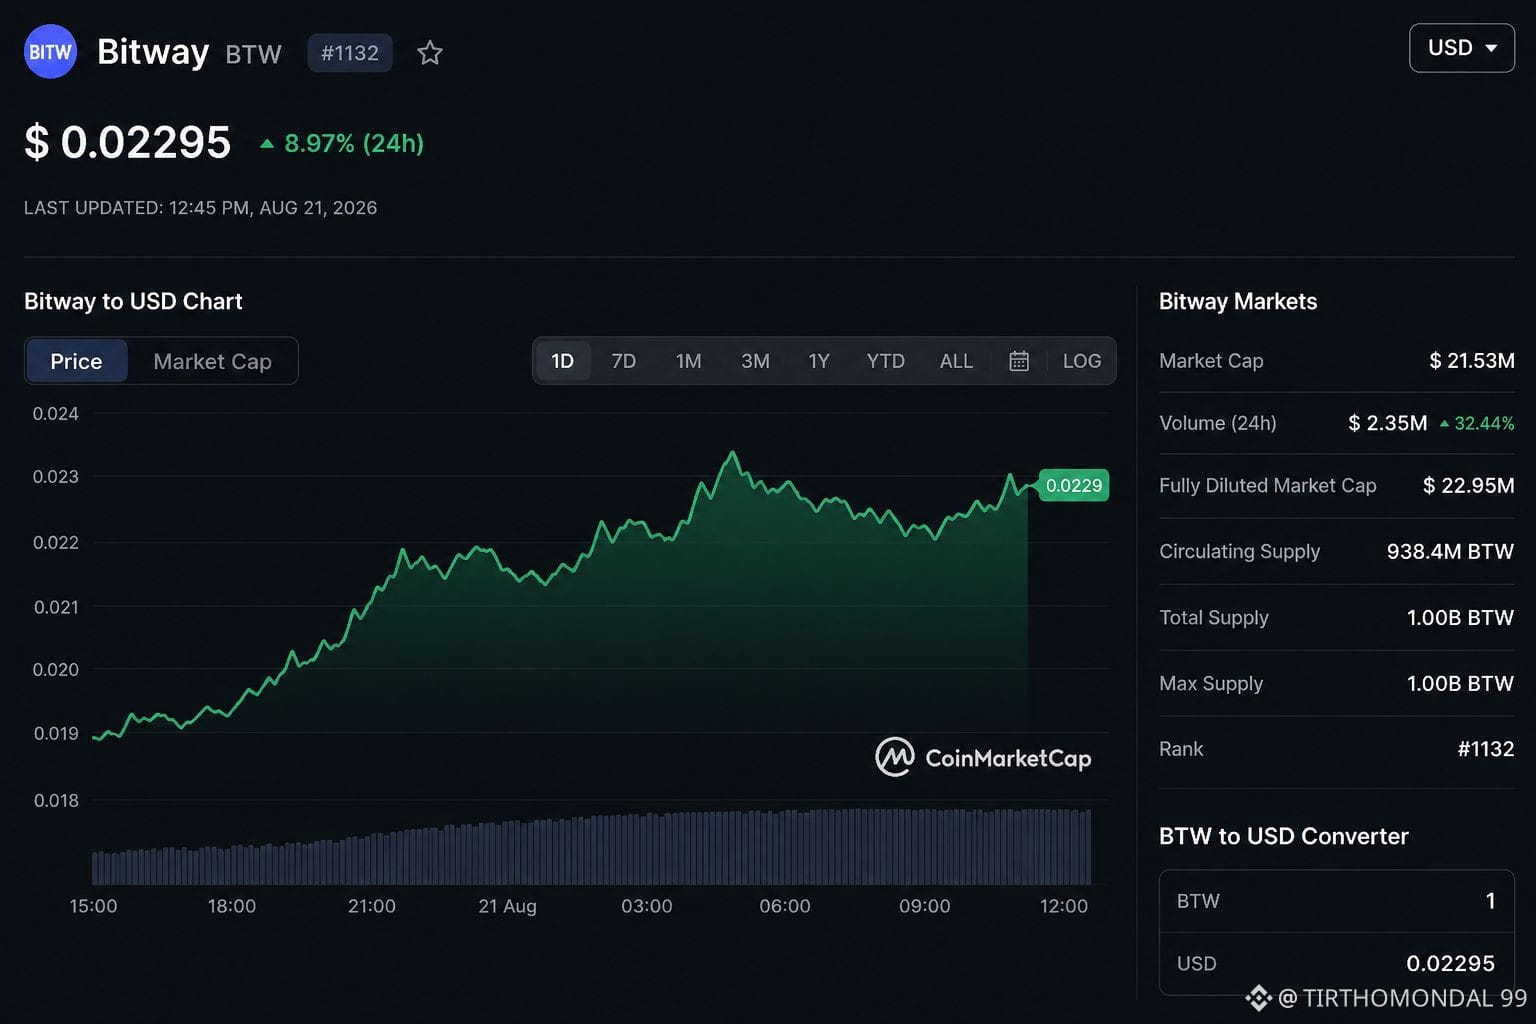Click the LAST UPDATED timestamp text

coord(201,208)
